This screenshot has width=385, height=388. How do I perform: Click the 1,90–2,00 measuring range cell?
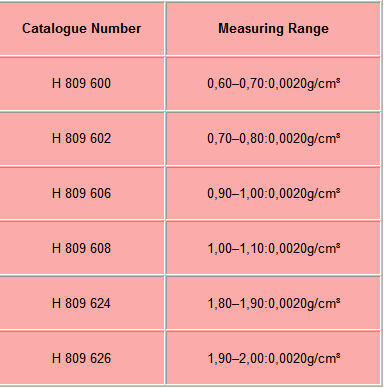coord(273,358)
